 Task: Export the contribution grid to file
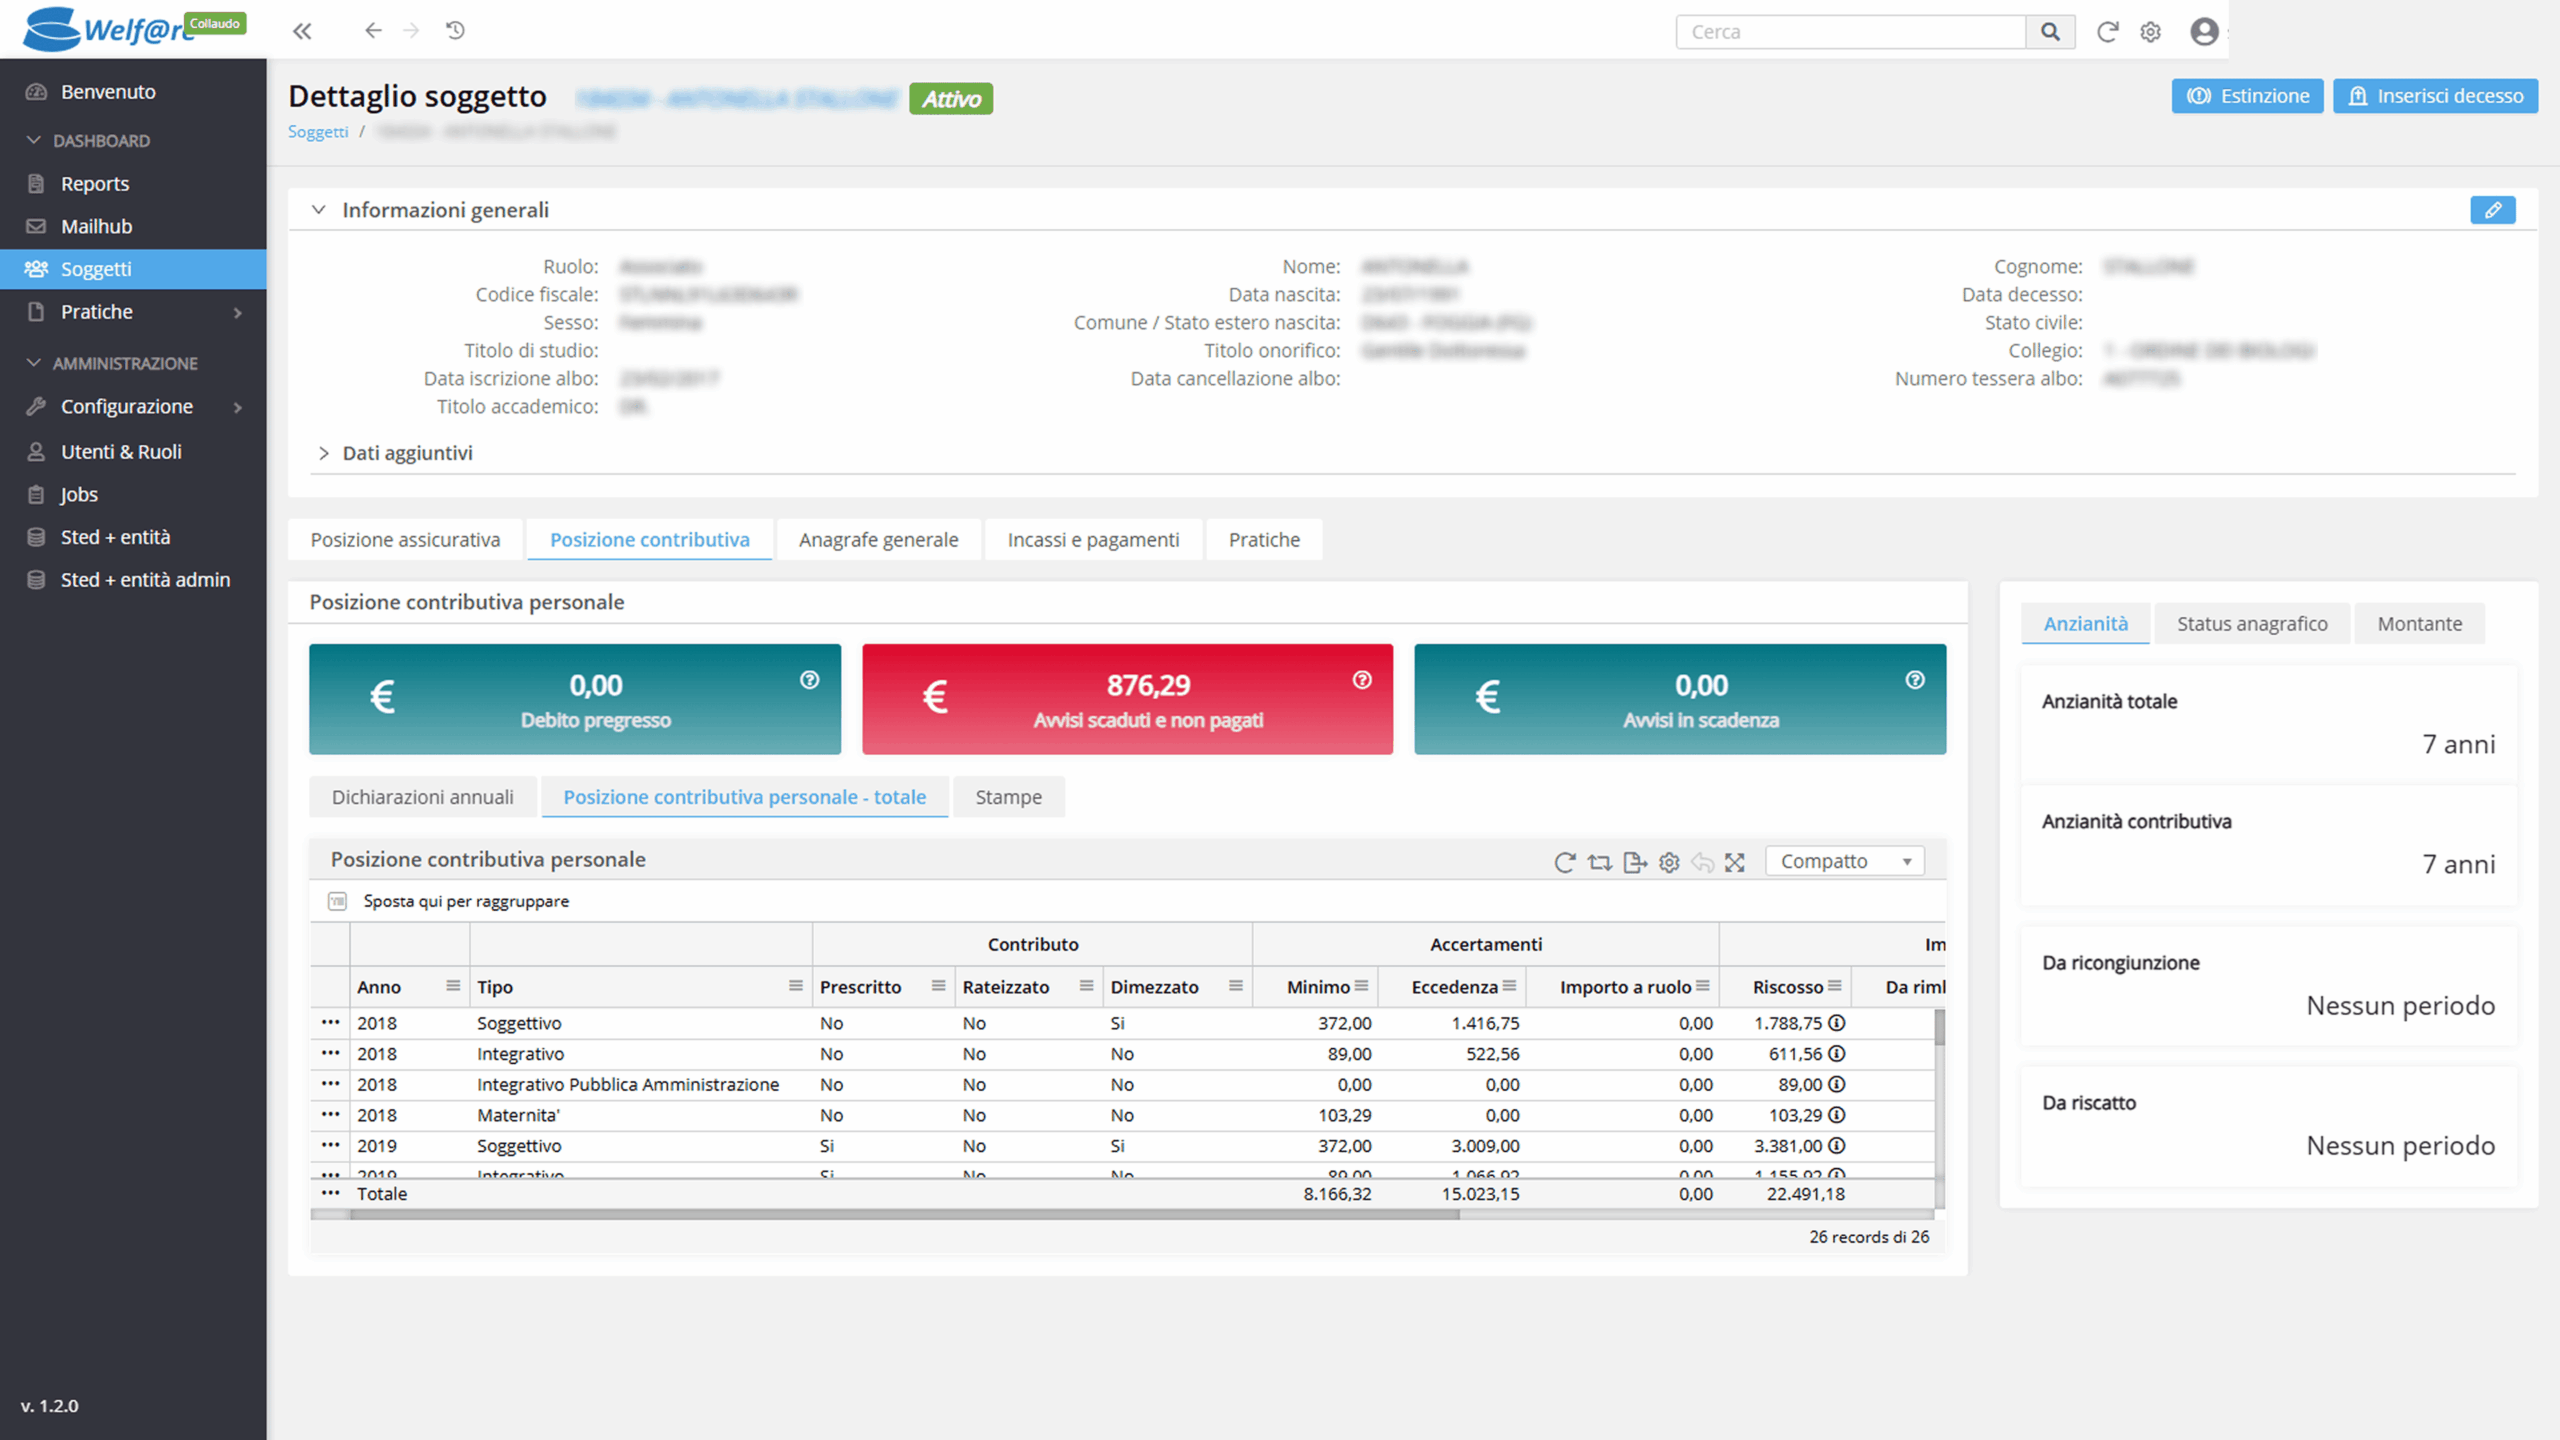[x=1635, y=862]
